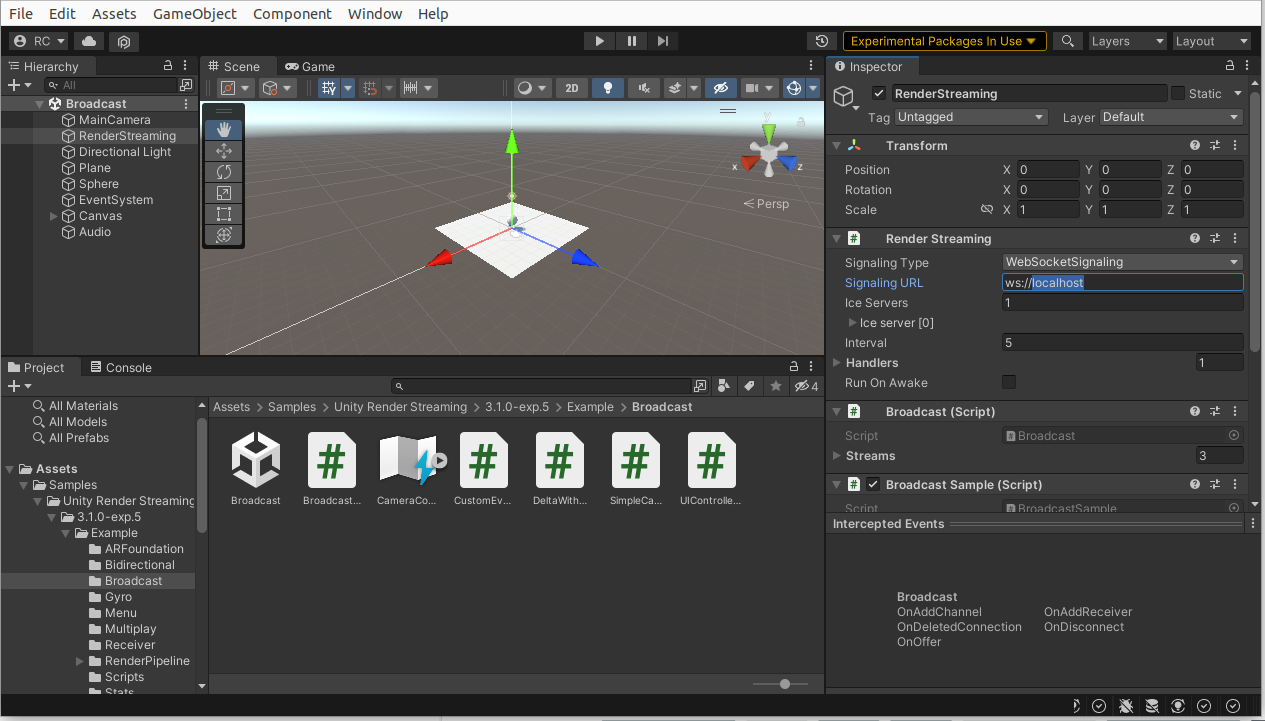Open Transform component presets icon
Viewport: 1265px width, 721px height.
[x=1215, y=146]
